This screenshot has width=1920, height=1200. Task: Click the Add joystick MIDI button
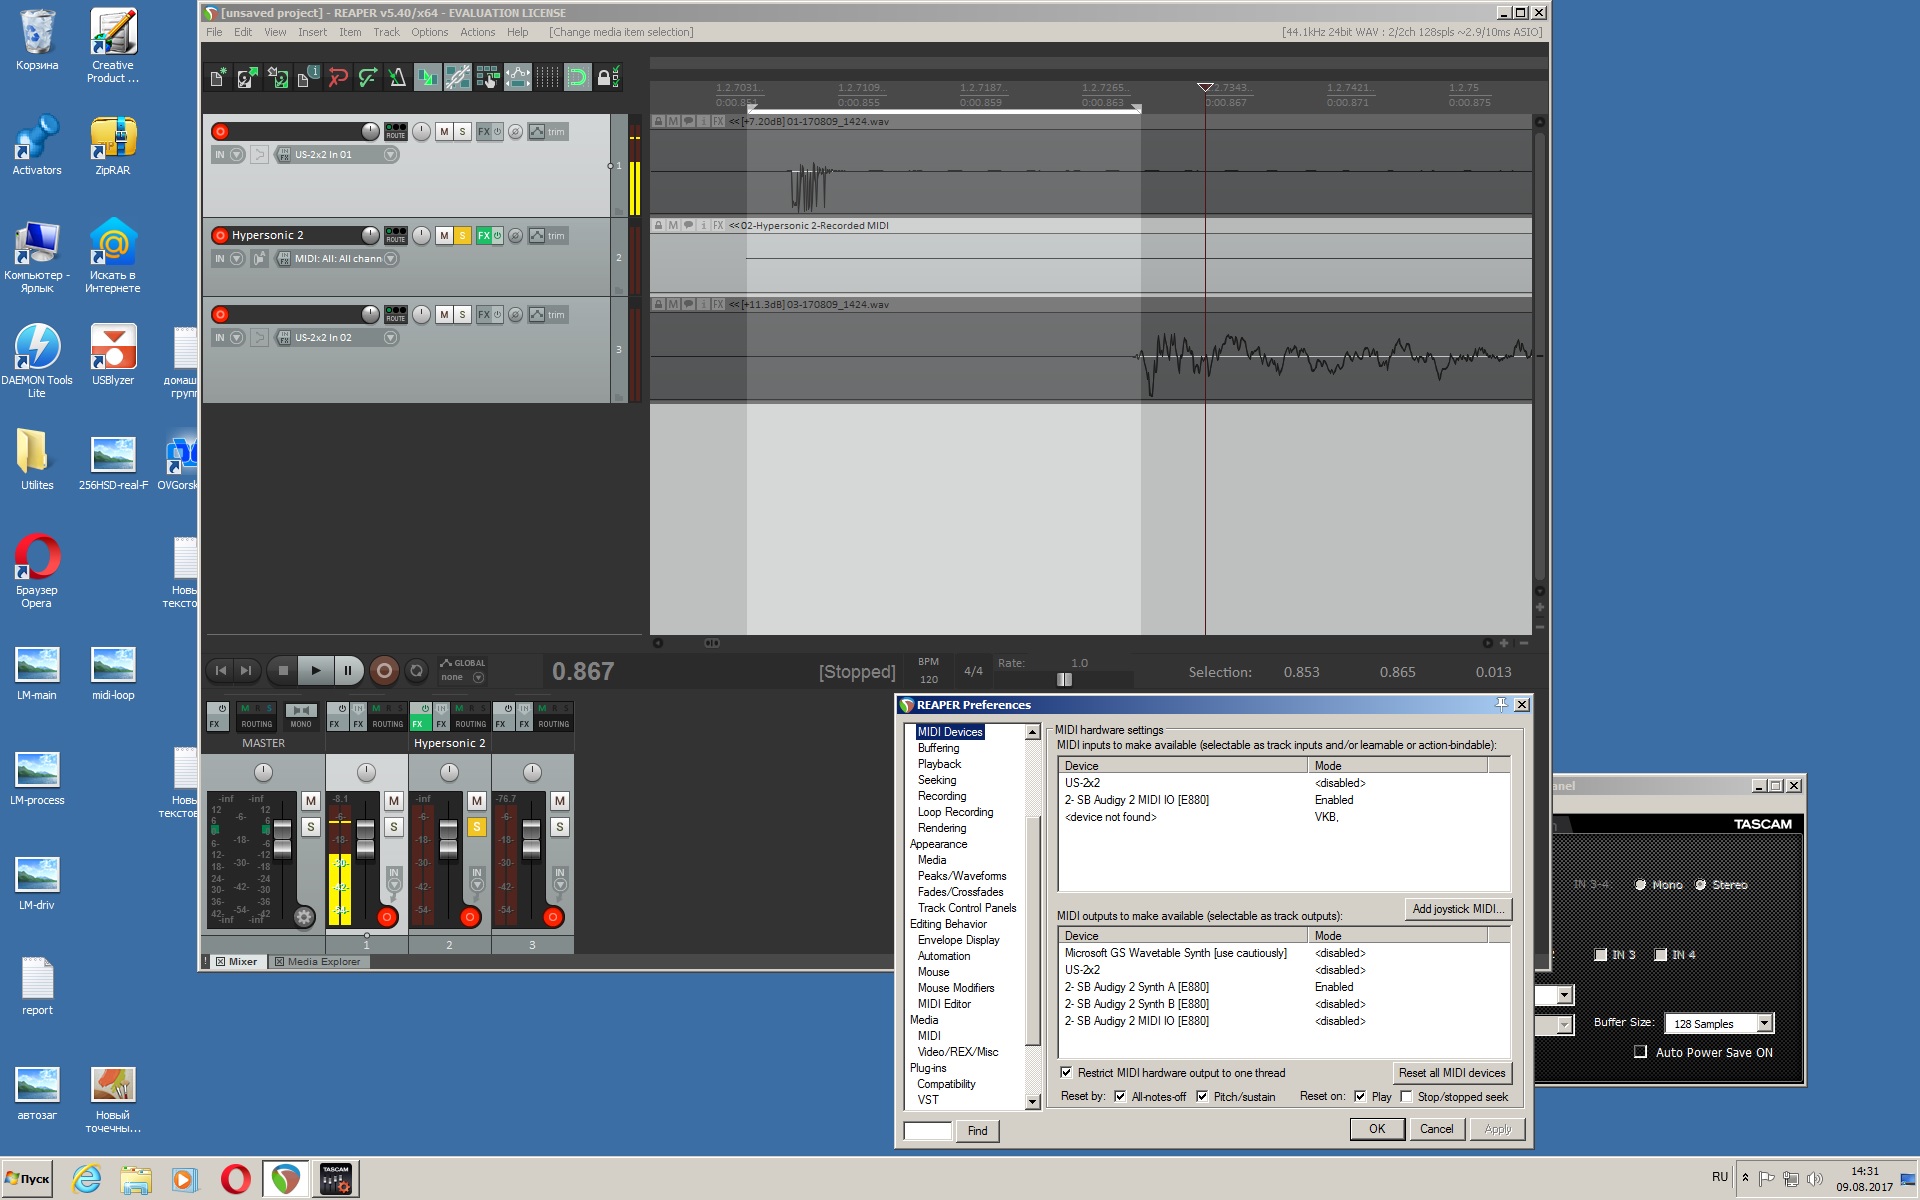point(1458,909)
